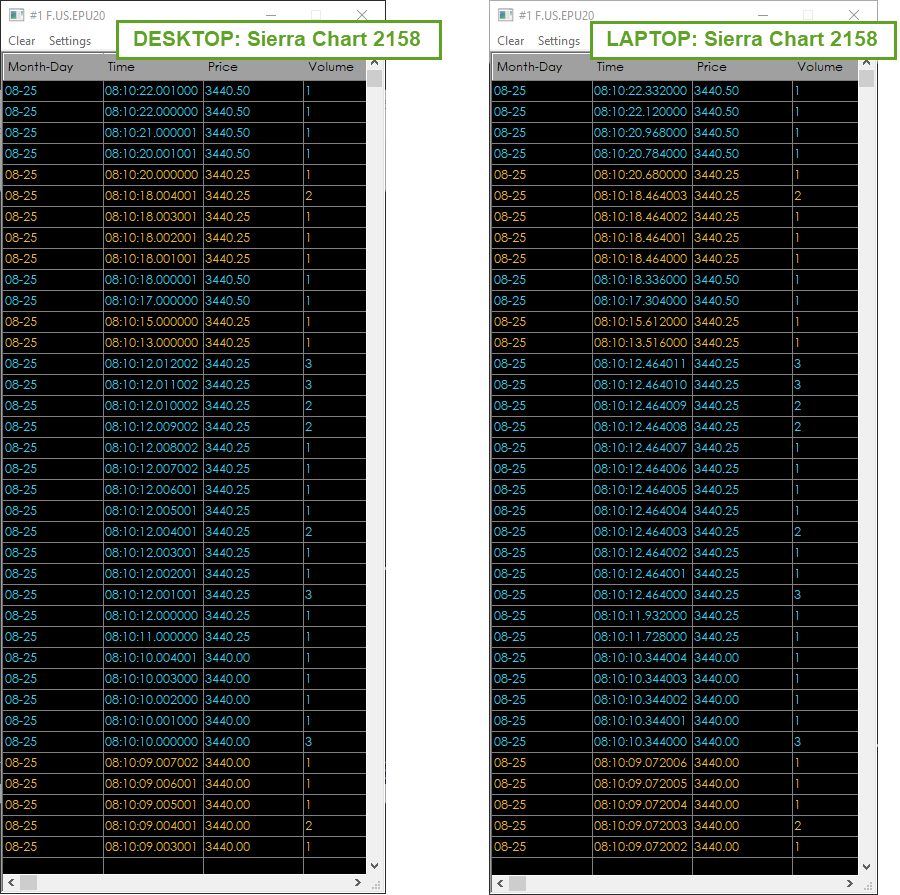Select time 08:10:17.000000 in Desktop window
Image resolution: width=900 pixels, height=895 pixels.
[x=152, y=301]
